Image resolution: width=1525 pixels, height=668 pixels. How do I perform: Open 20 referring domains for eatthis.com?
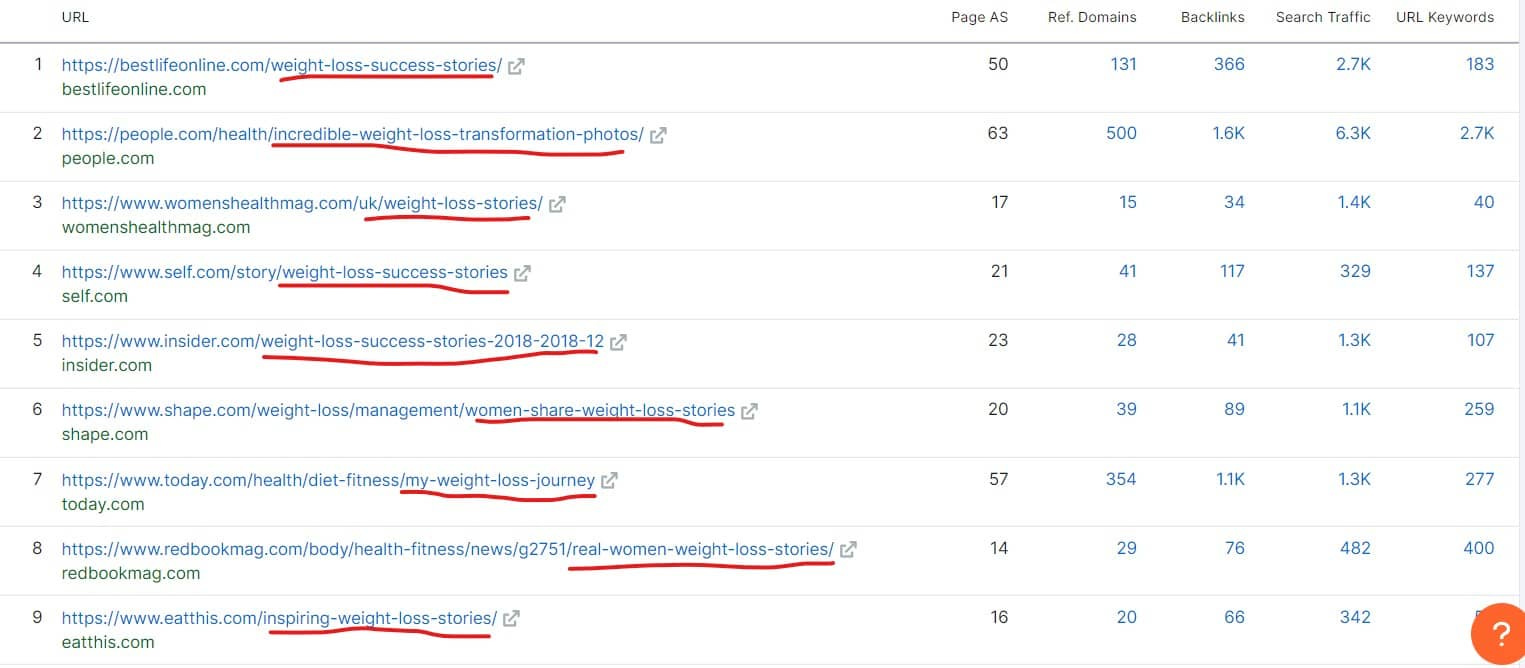[x=1127, y=617]
